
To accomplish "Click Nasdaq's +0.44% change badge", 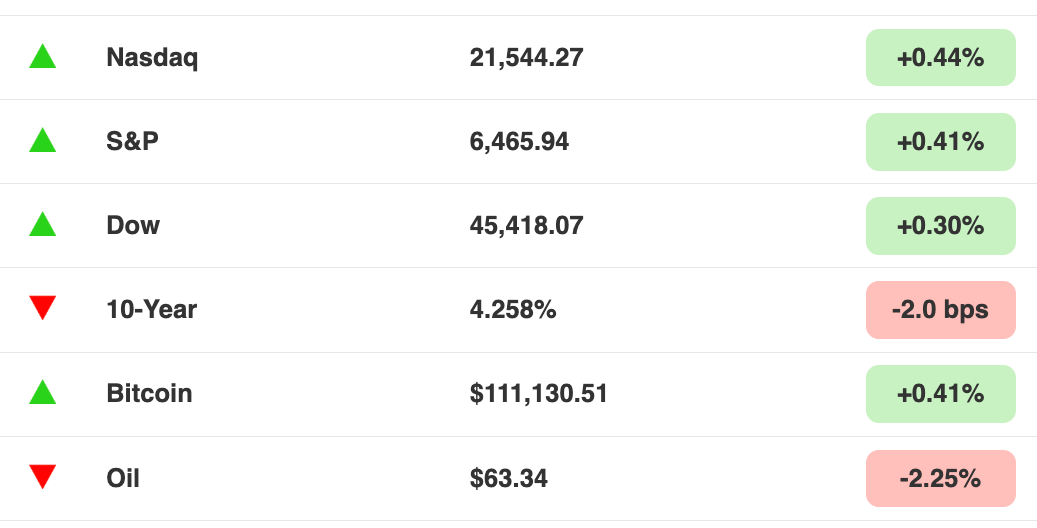I will pos(940,58).
